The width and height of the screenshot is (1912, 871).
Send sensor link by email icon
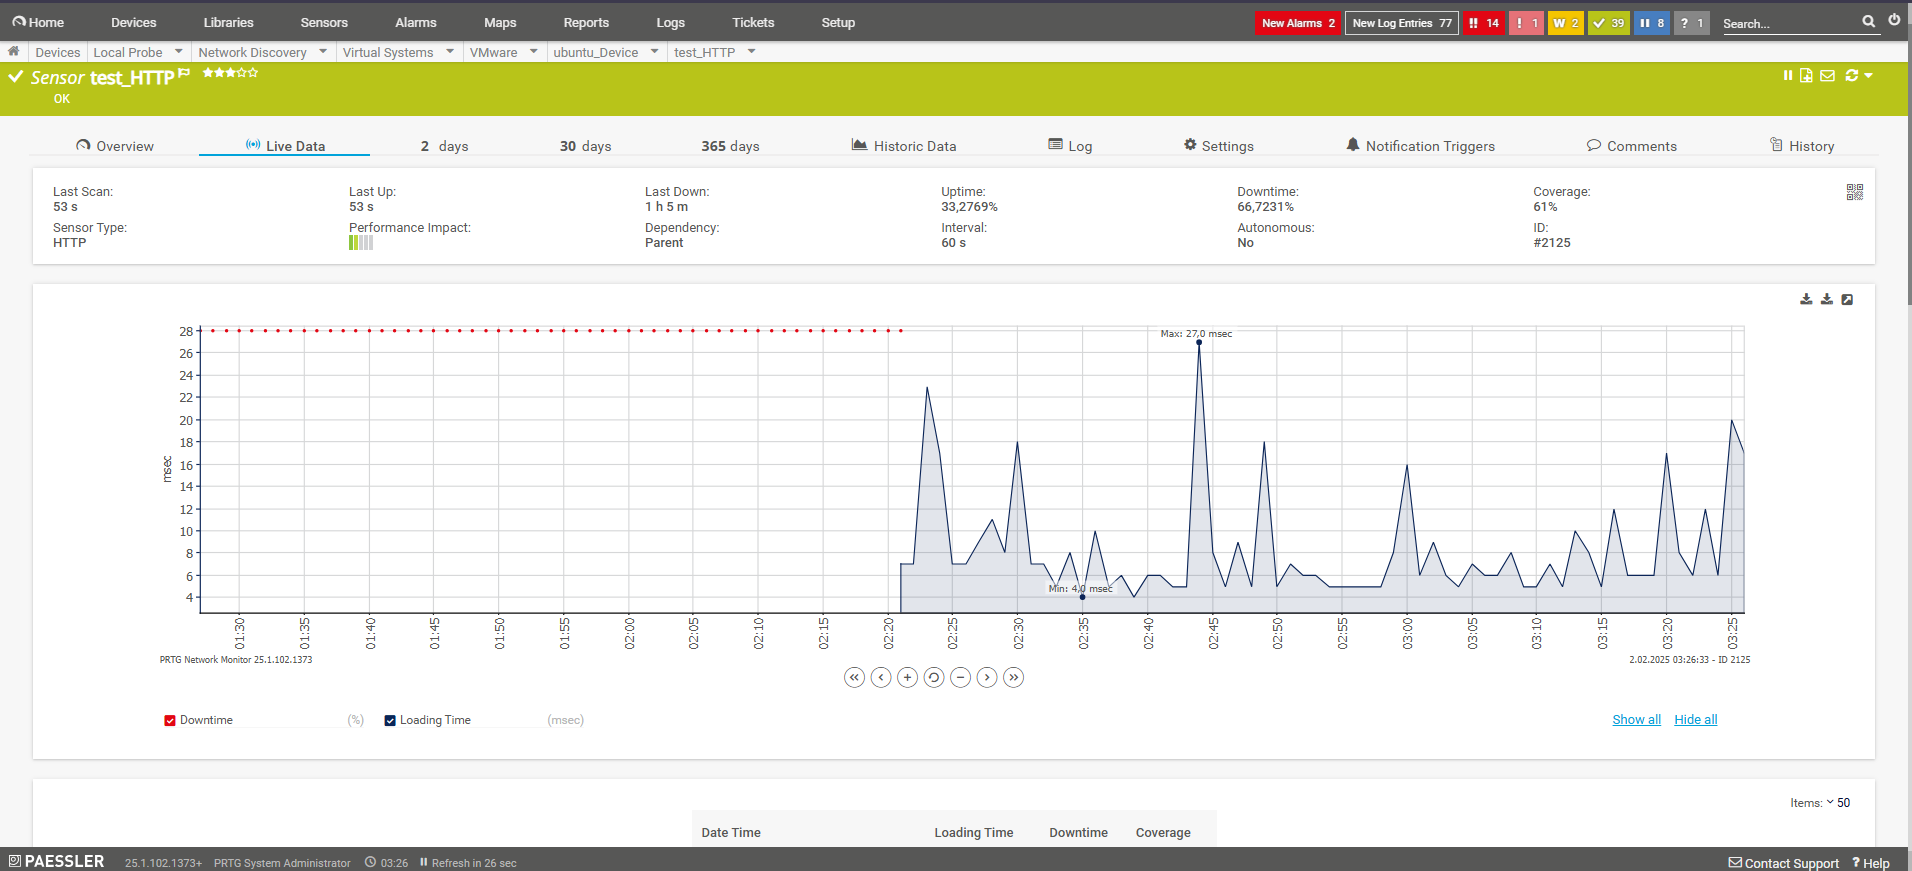(1827, 76)
